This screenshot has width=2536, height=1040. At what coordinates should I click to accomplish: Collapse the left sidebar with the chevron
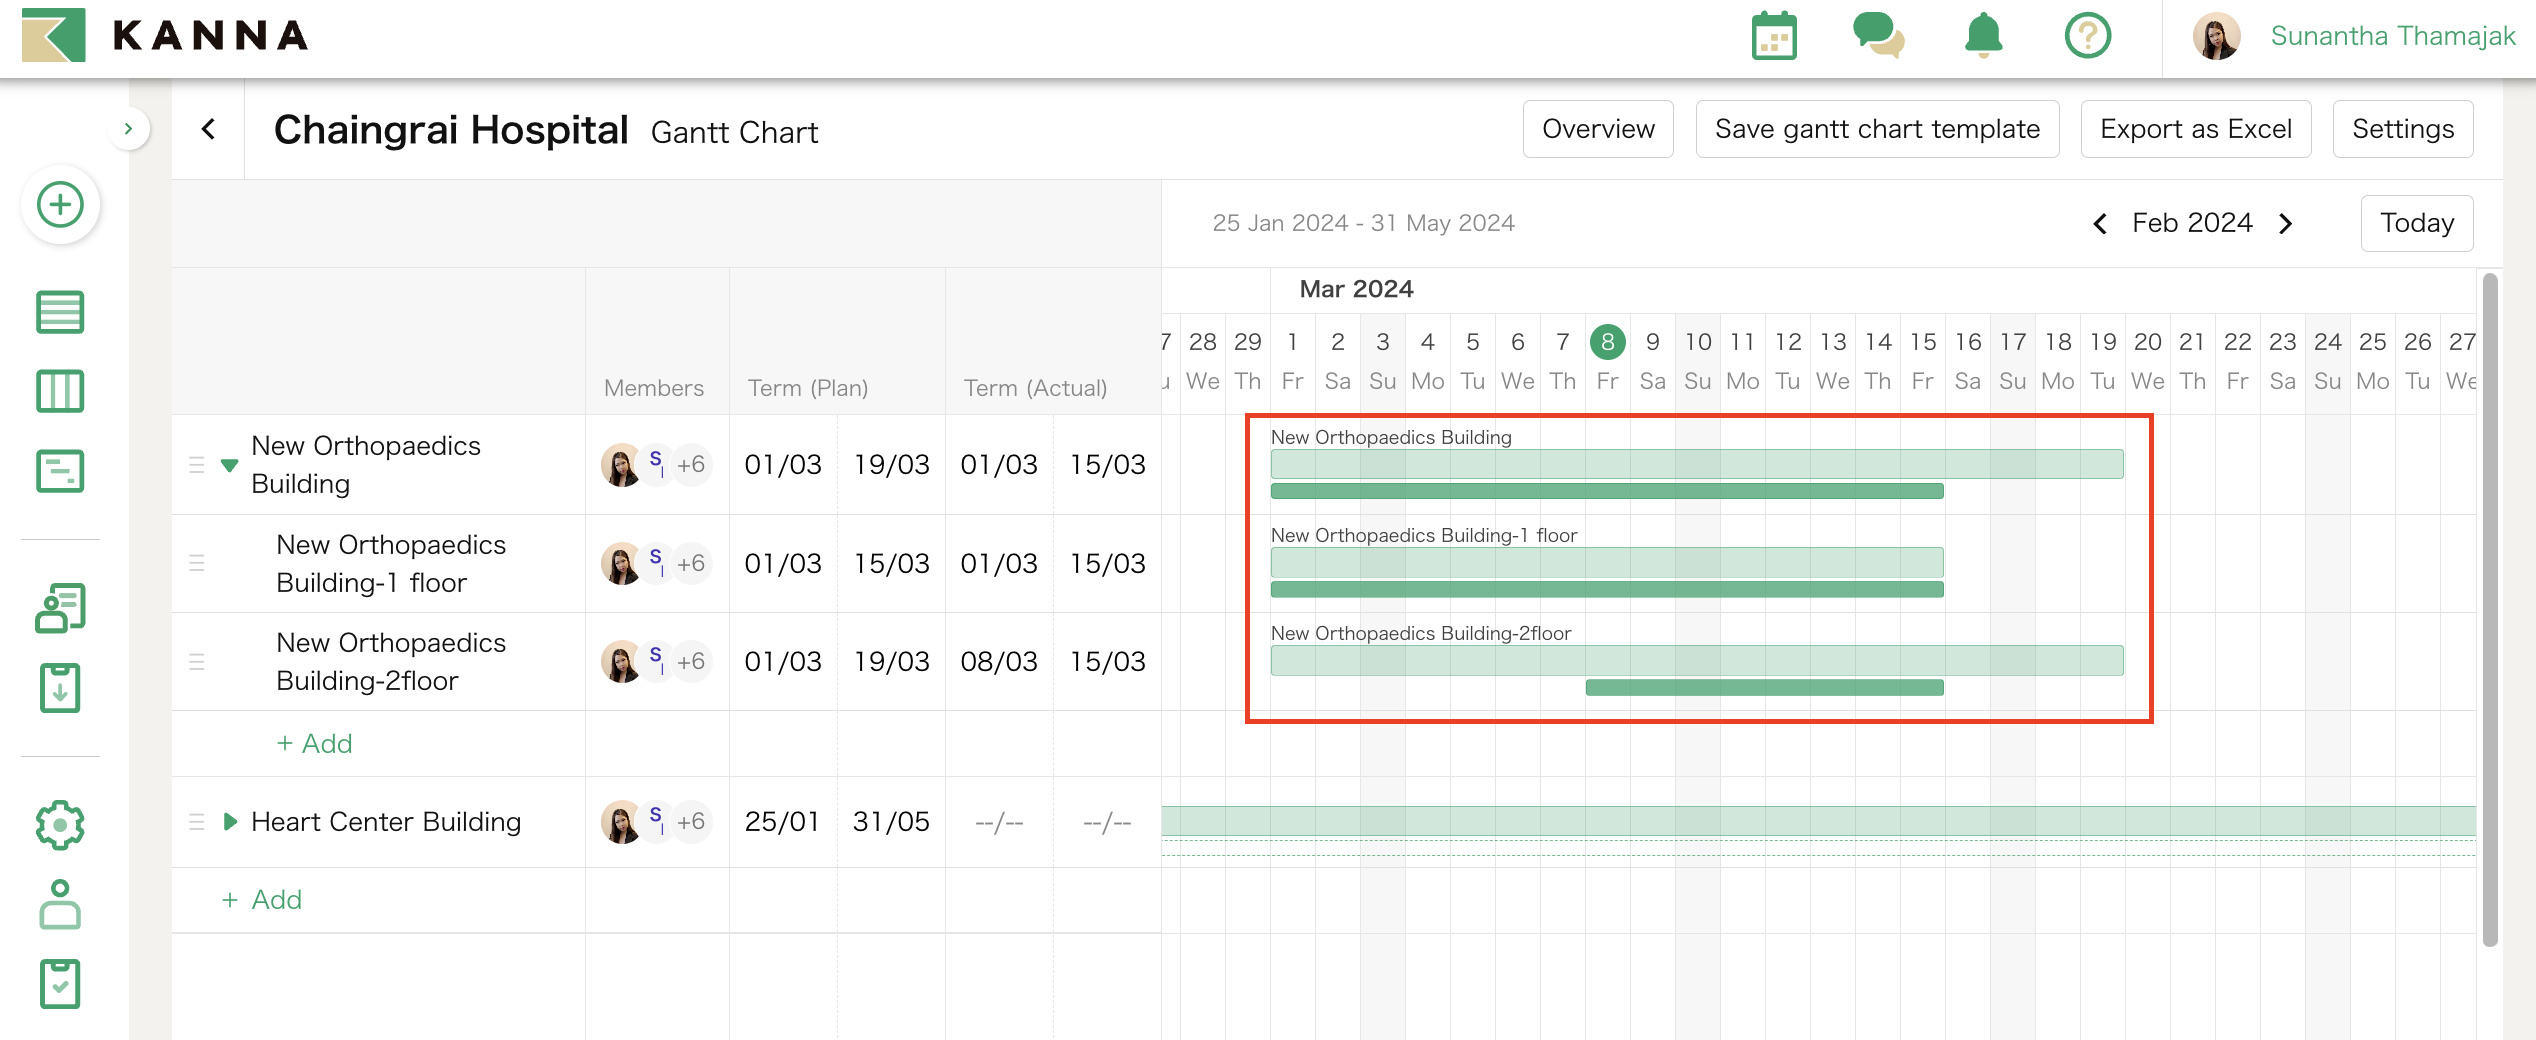point(129,130)
